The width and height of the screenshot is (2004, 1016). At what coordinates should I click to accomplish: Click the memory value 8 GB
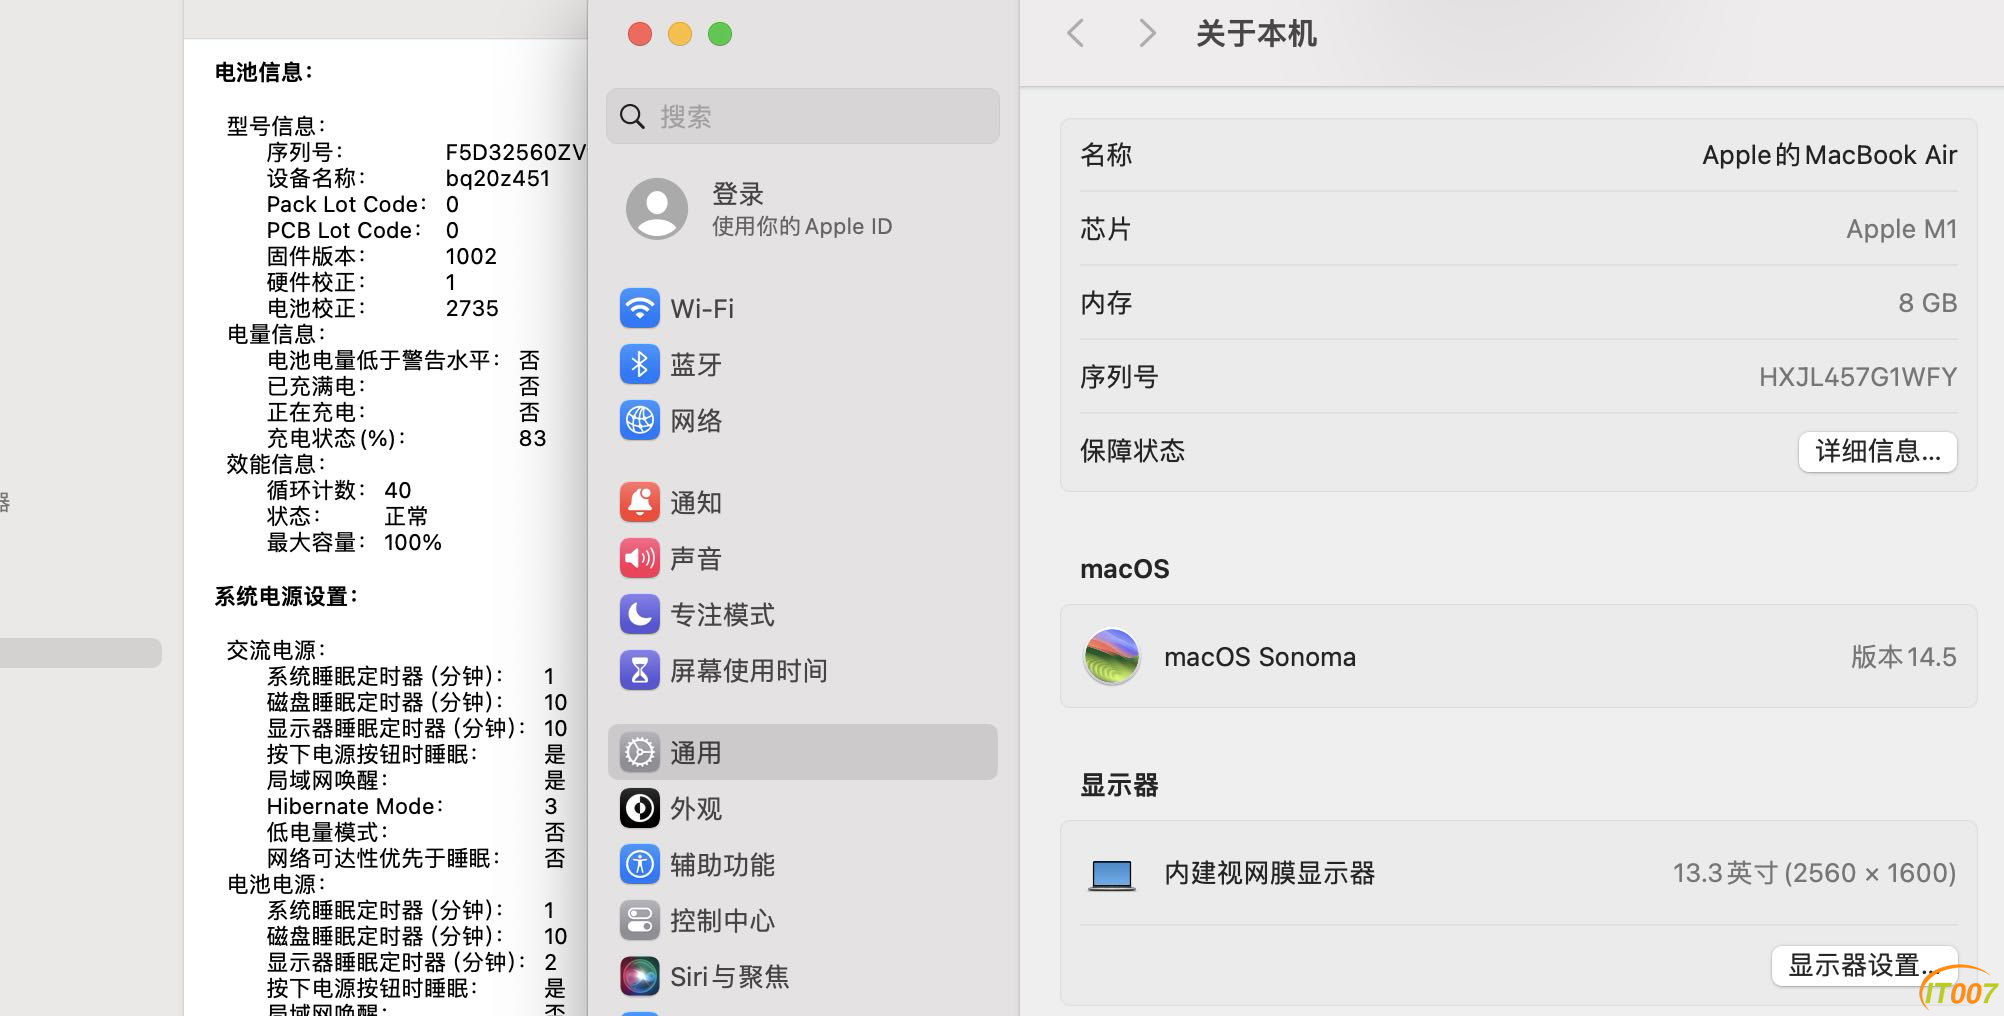1928,303
